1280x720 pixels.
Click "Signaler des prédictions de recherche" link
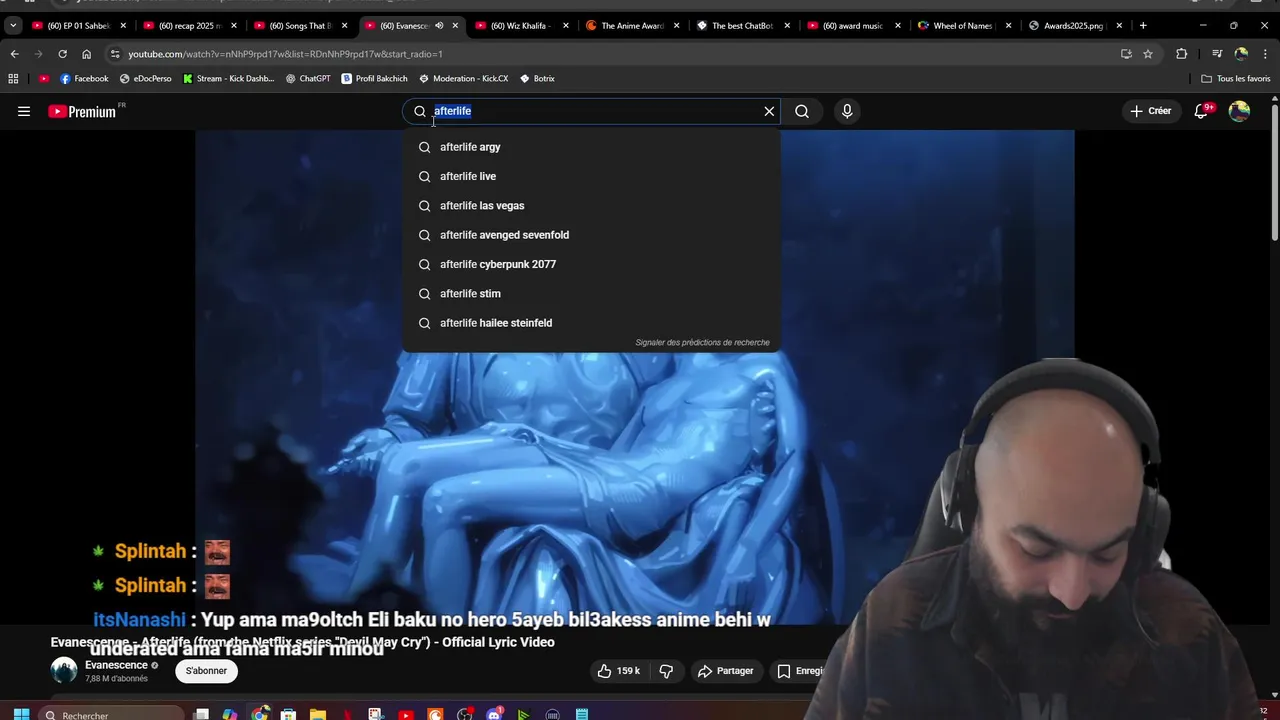click(x=702, y=342)
